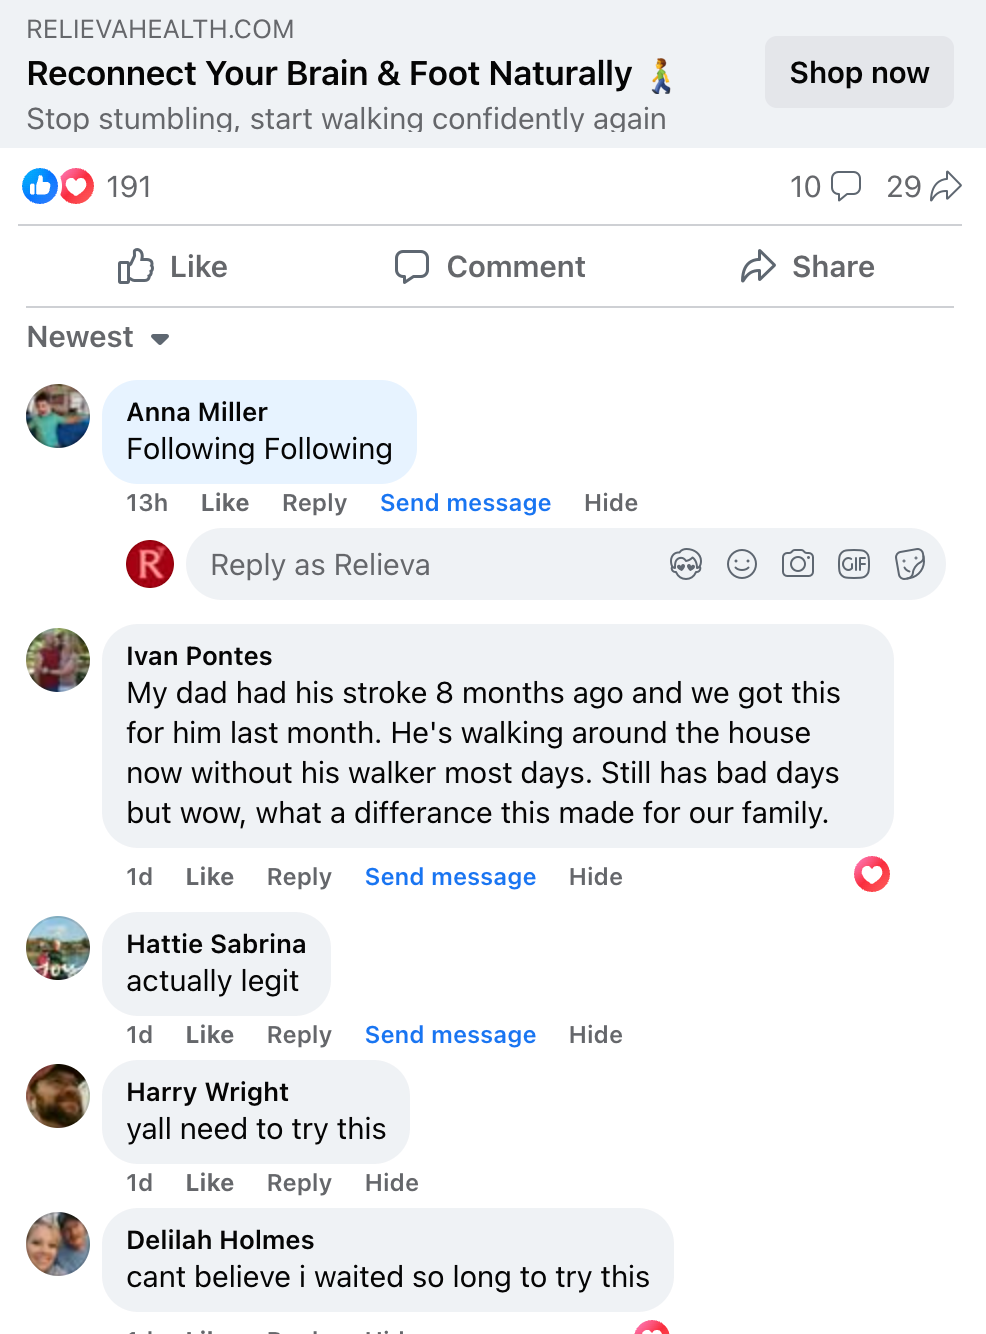
Task: Send message to Anna Miller
Action: click(x=465, y=503)
